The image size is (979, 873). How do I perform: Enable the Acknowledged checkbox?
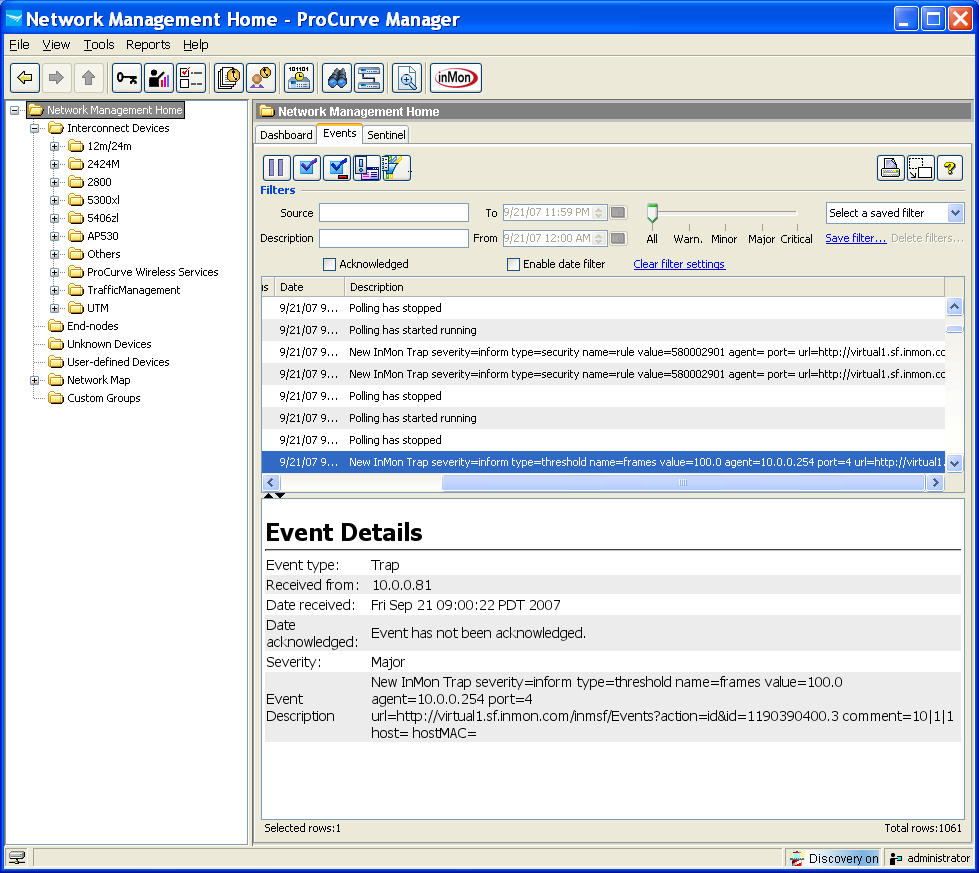329,265
